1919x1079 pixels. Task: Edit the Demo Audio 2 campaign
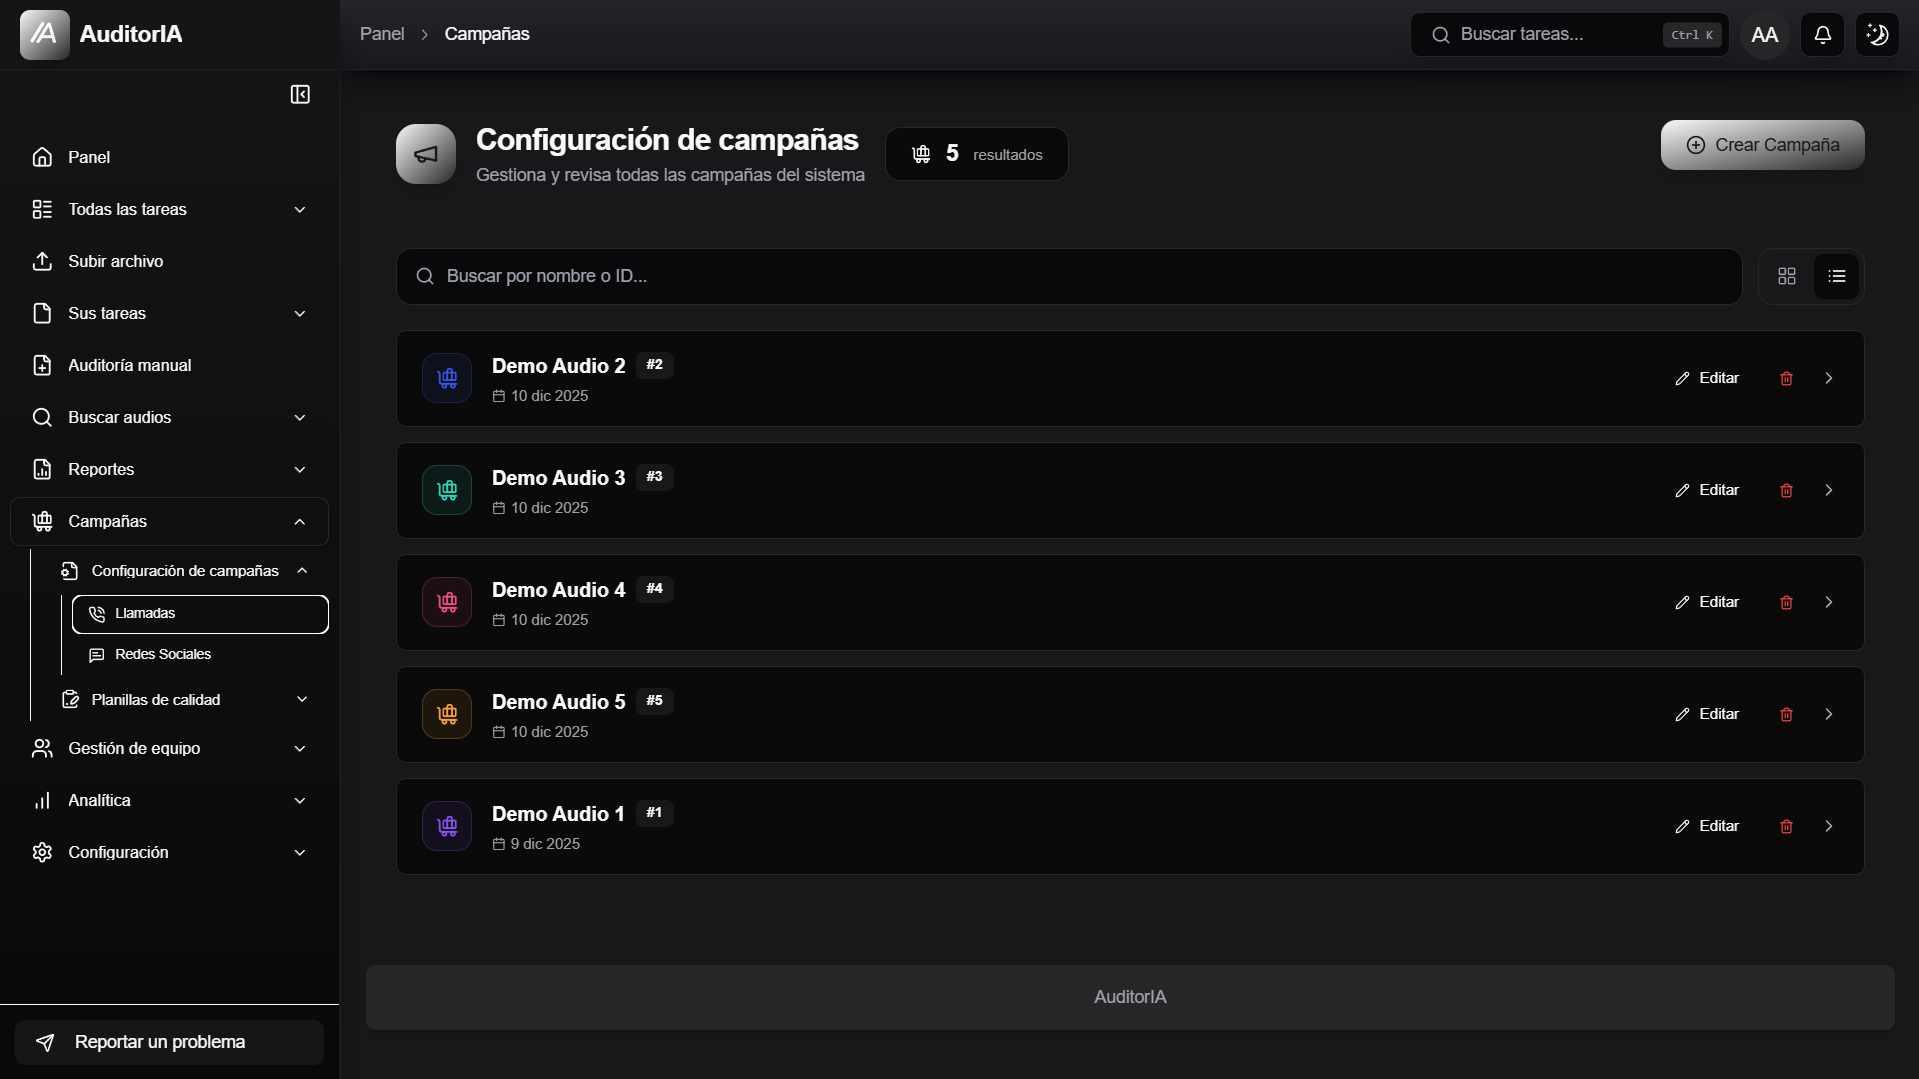(1707, 378)
